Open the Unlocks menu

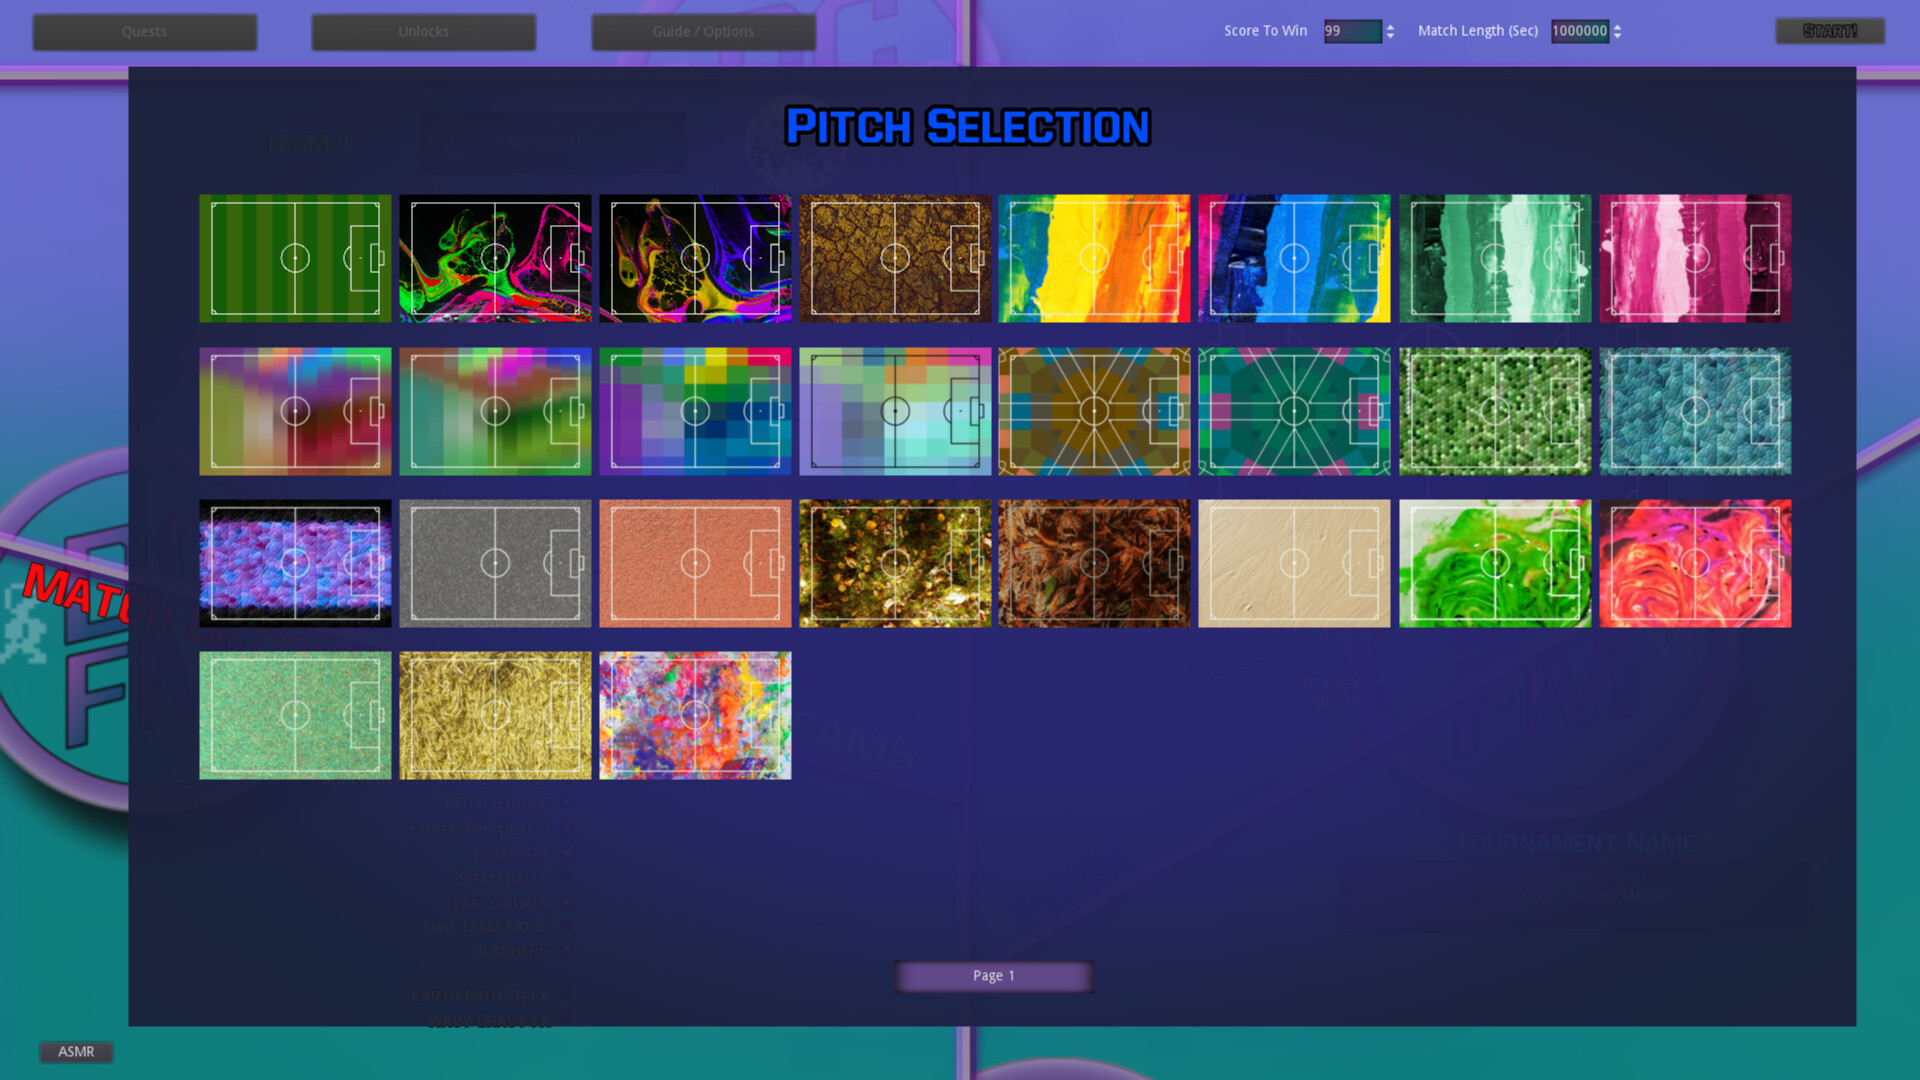tap(423, 32)
